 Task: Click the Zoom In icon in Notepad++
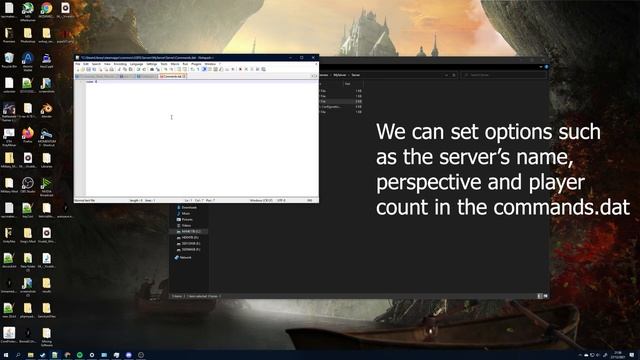[166, 69]
